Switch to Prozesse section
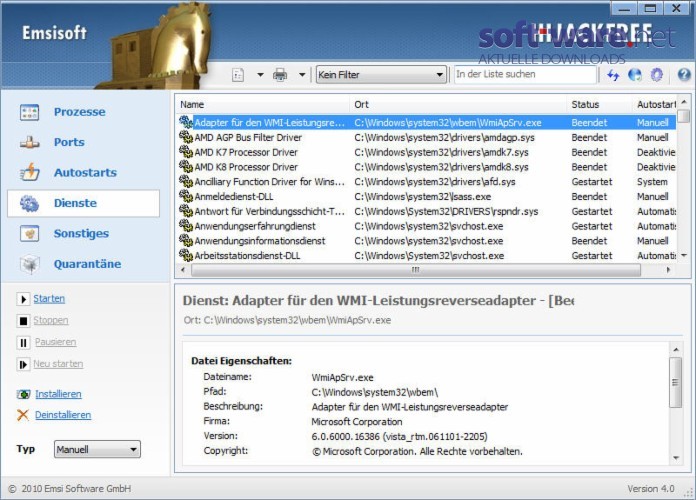696x500 pixels. pos(79,112)
